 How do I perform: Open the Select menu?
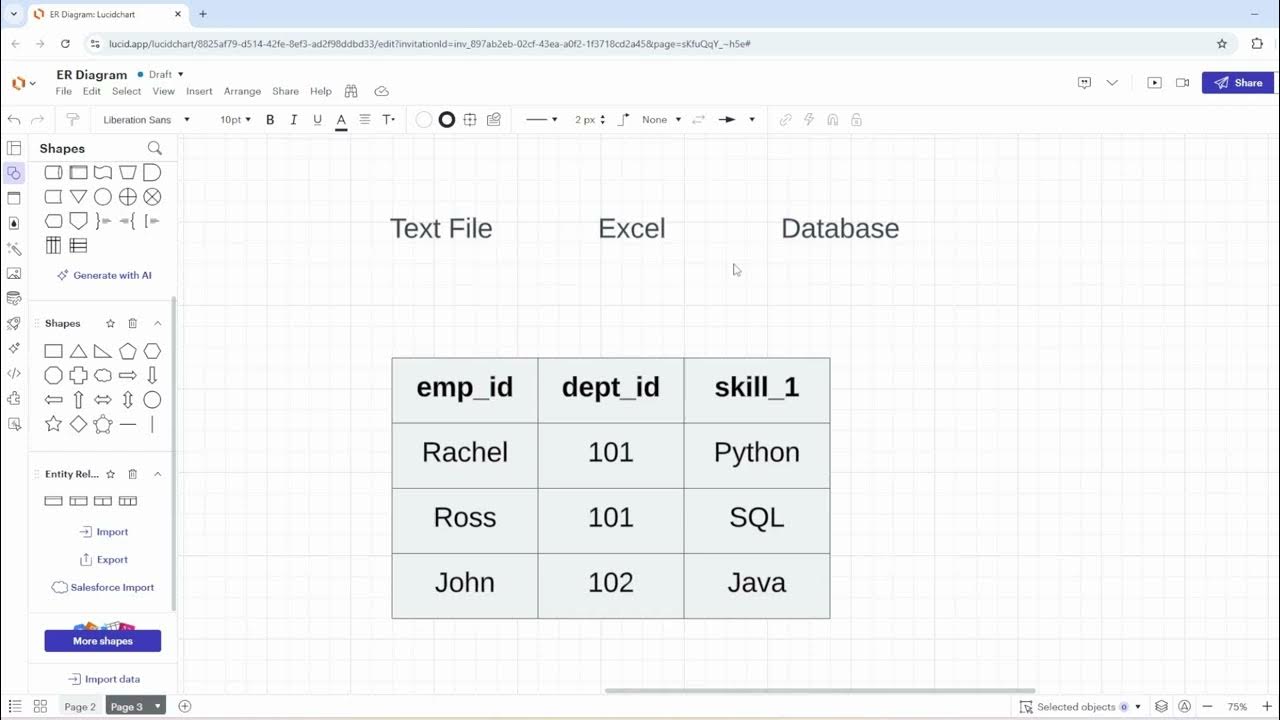click(126, 91)
